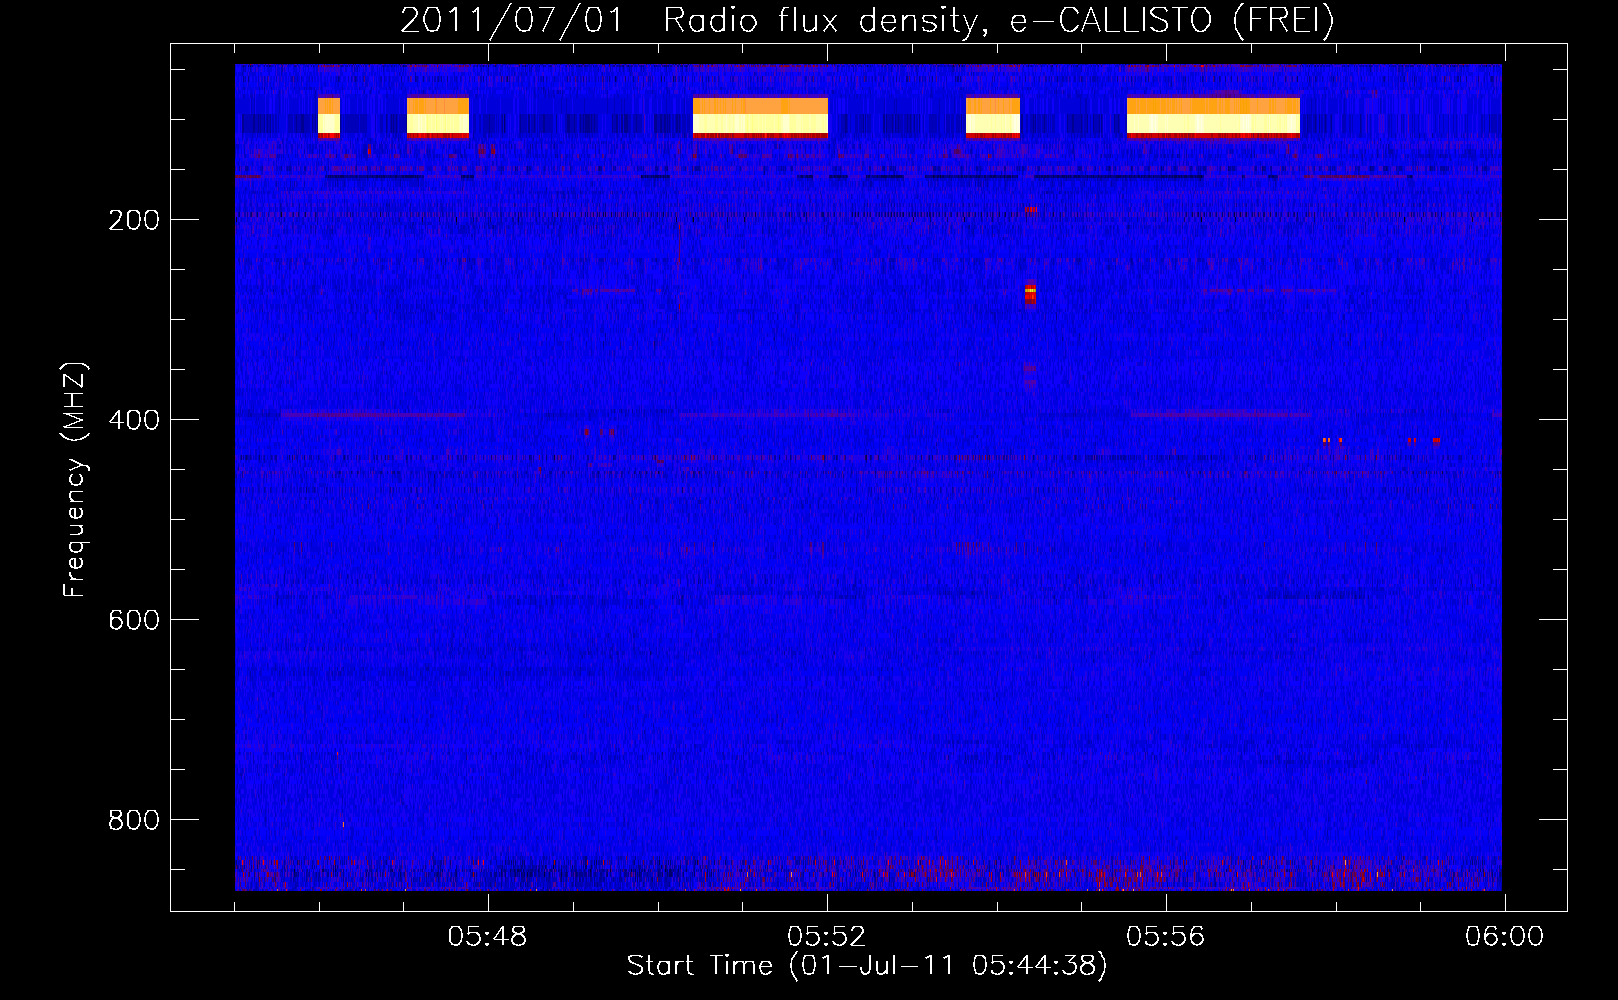Image resolution: width=1618 pixels, height=1000 pixels.
Task: Click the 200 frequency tick label
Action: point(133,220)
